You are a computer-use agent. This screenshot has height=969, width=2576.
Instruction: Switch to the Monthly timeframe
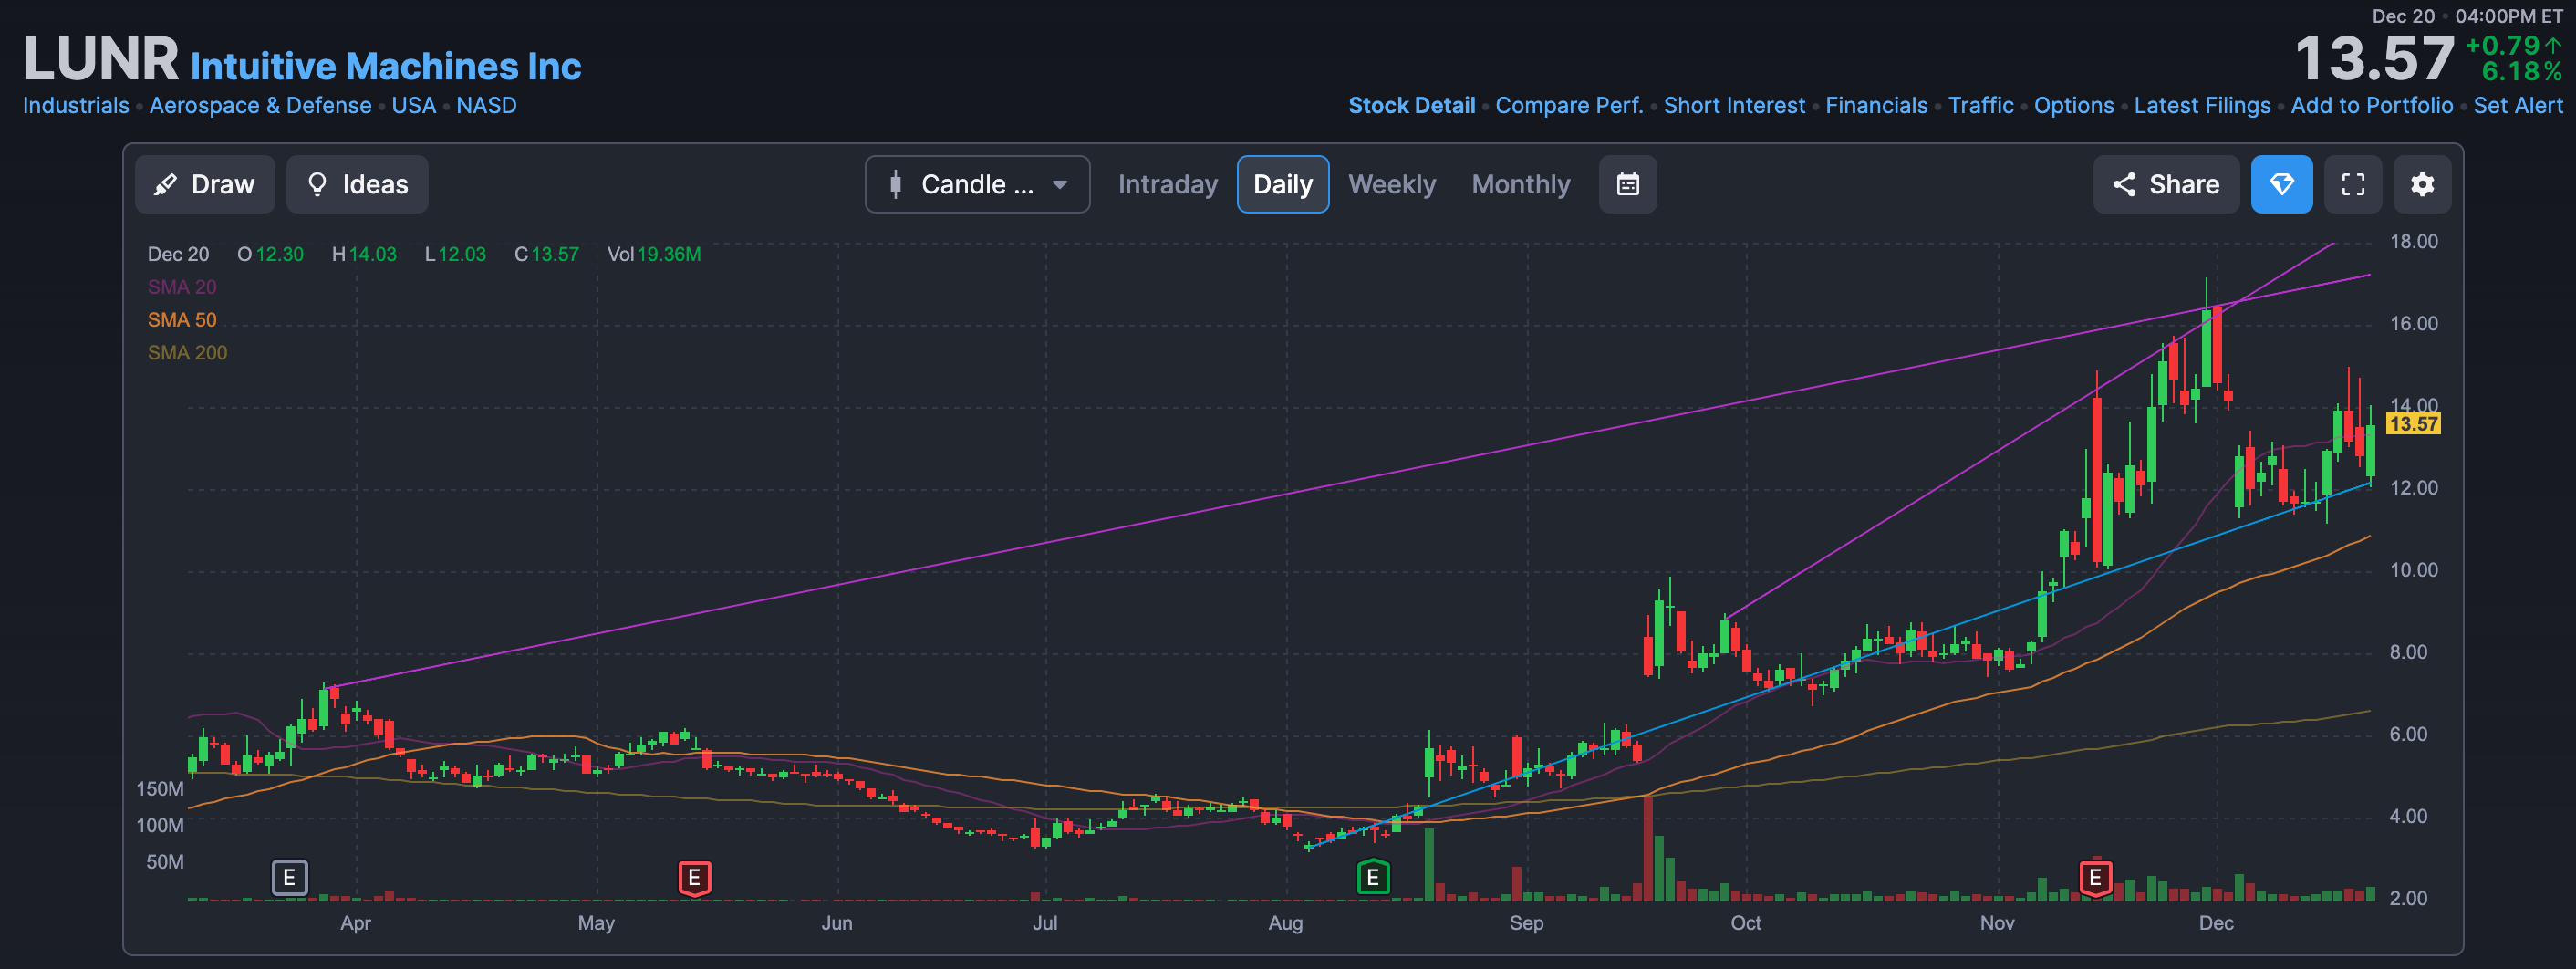(x=1520, y=184)
